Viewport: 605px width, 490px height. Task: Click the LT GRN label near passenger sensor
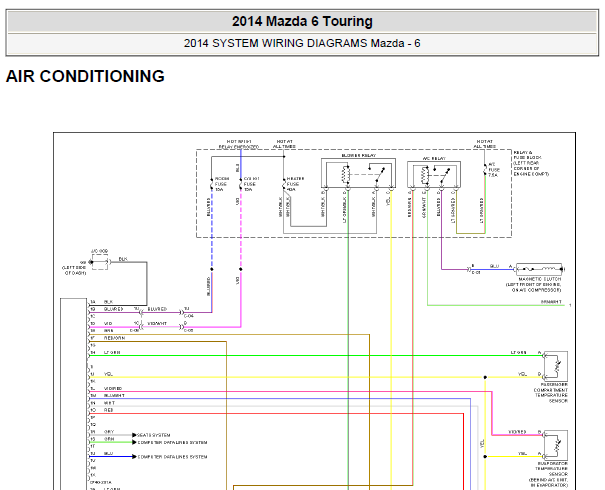click(519, 353)
